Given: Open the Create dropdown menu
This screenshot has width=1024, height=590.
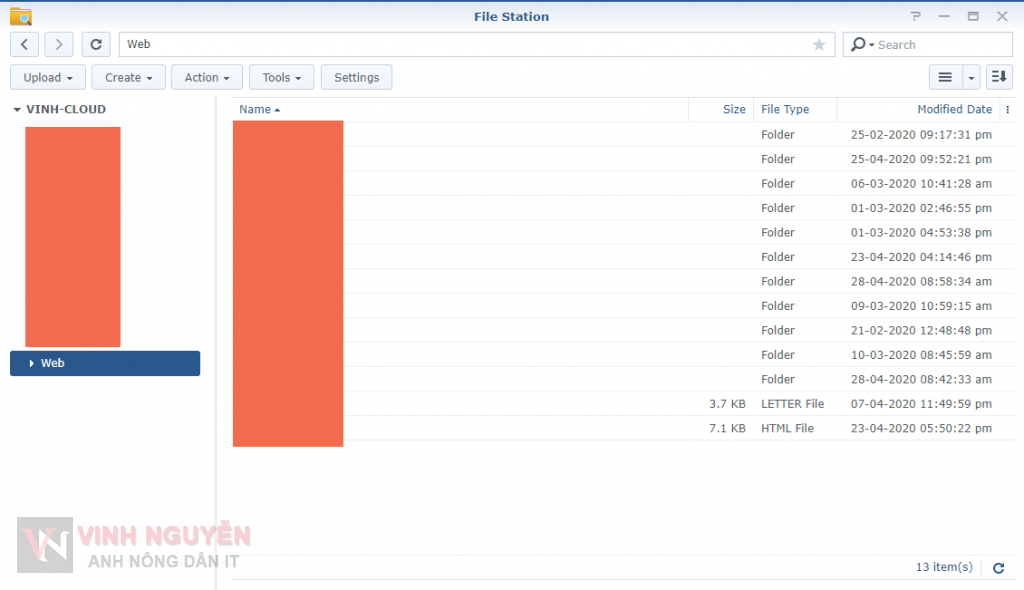Looking at the screenshot, I should (x=128, y=77).
